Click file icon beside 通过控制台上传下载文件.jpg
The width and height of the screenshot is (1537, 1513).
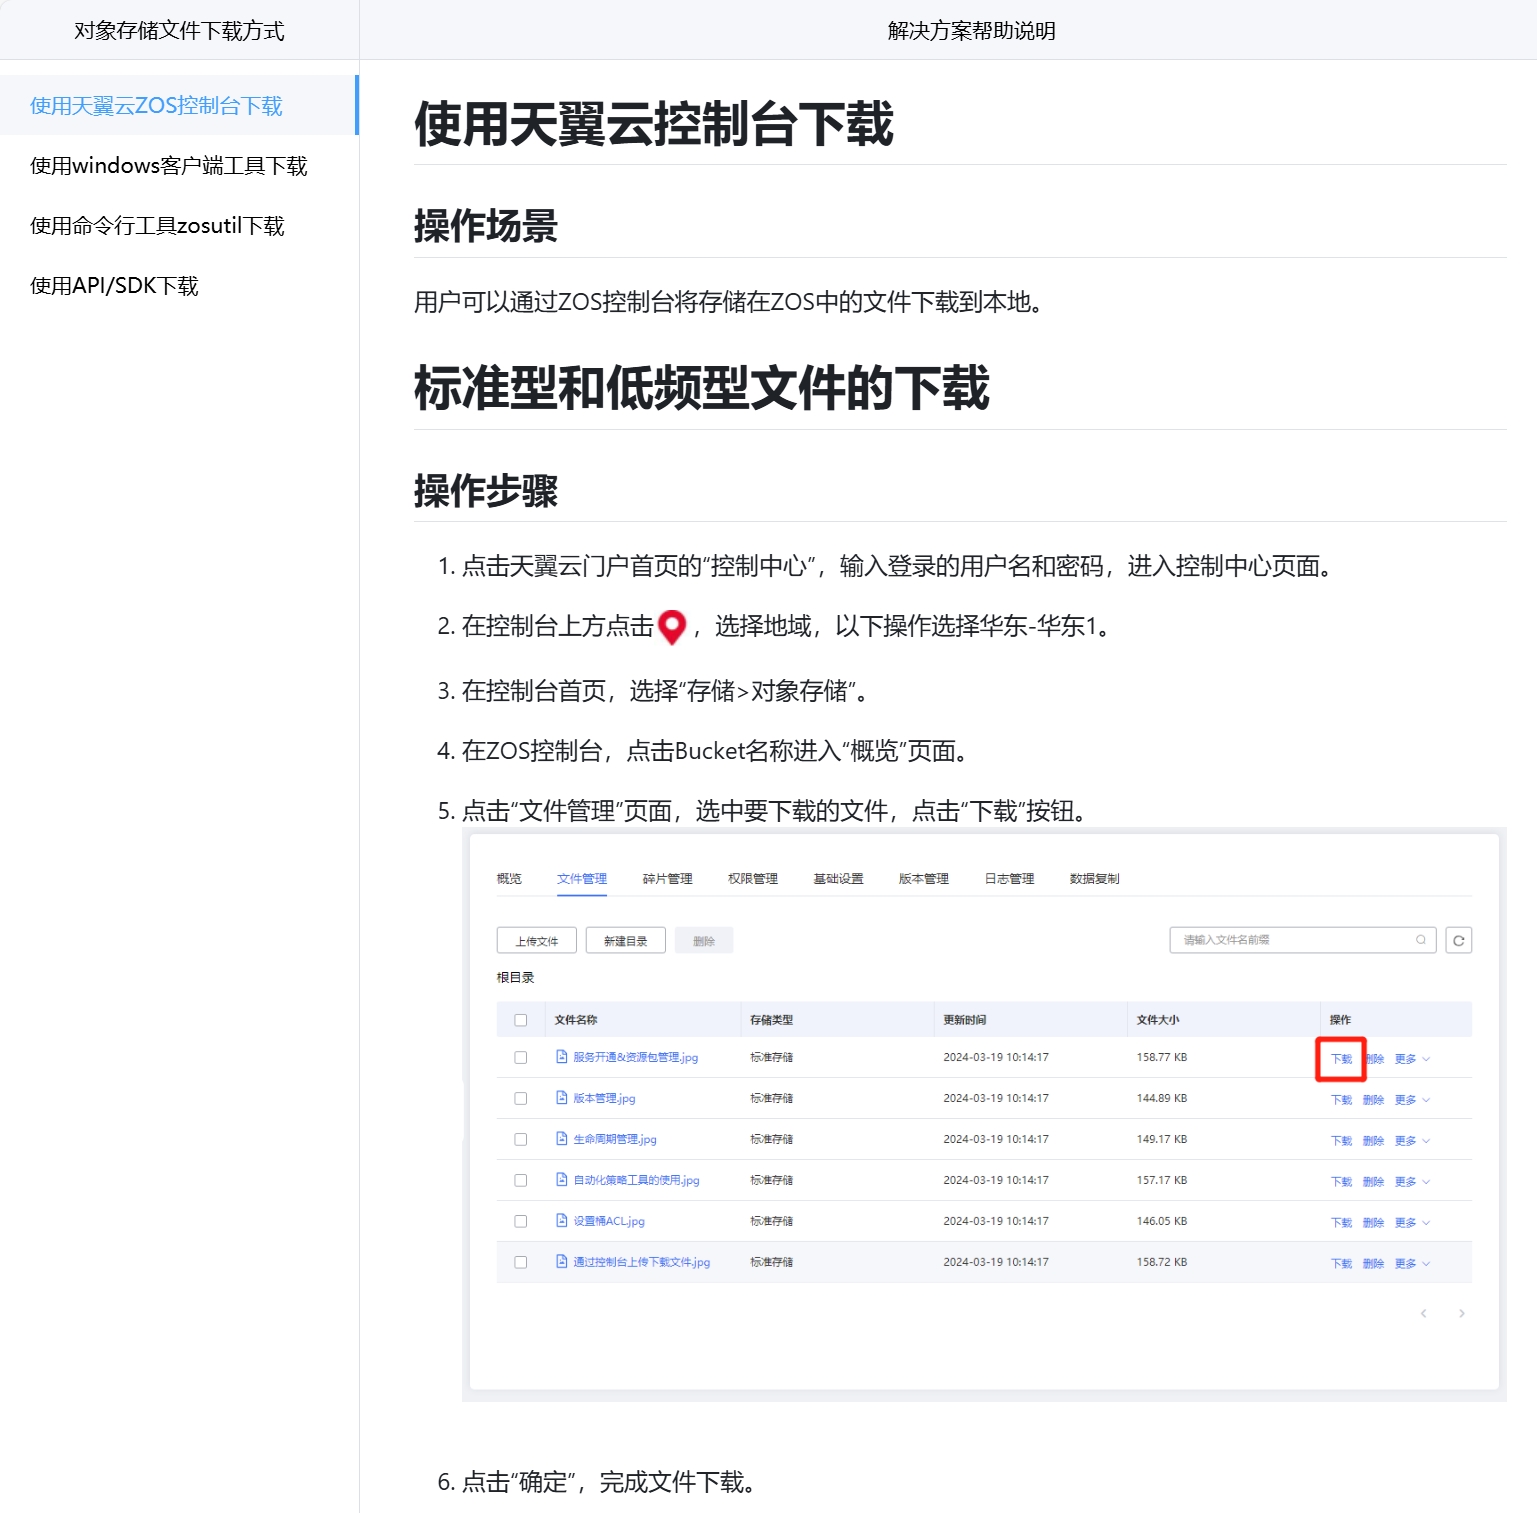pos(562,1262)
